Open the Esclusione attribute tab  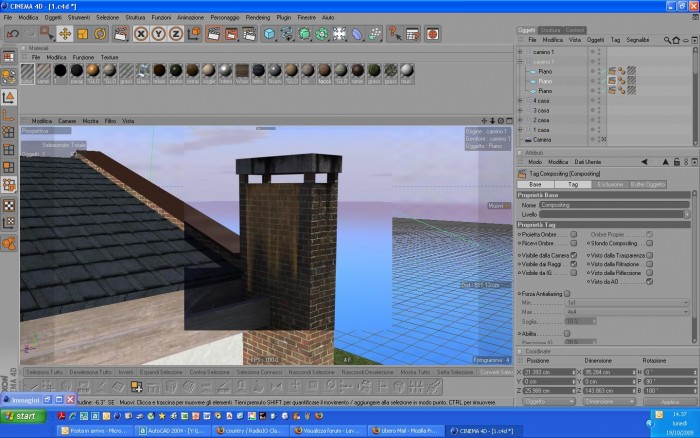pyautogui.click(x=610, y=184)
